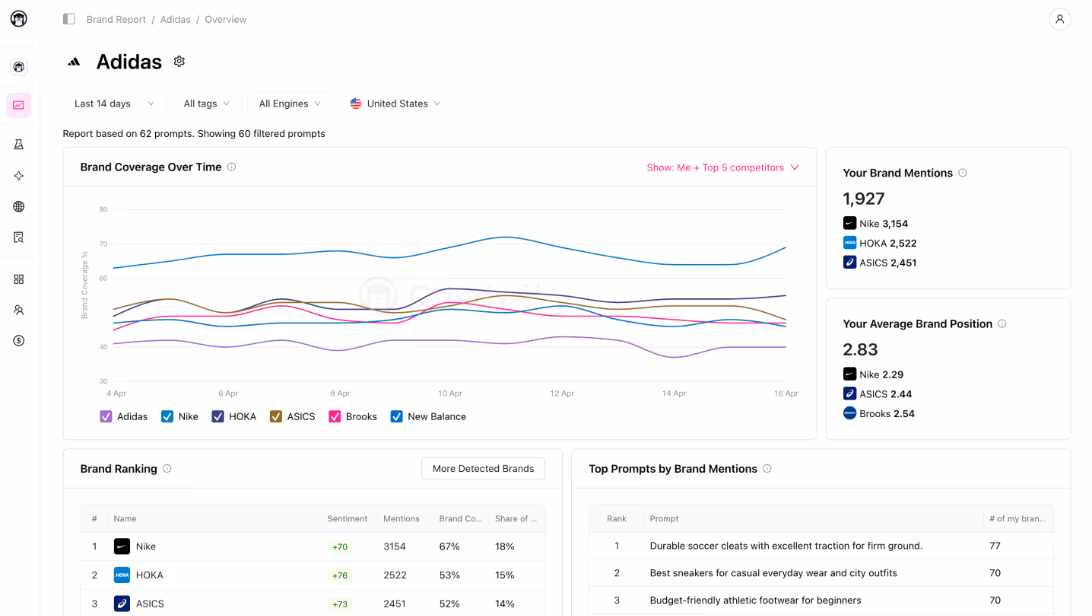The height and width of the screenshot is (616, 1092).
Task: Click ASICS logo in Brand Mentions card
Action: pos(850,262)
